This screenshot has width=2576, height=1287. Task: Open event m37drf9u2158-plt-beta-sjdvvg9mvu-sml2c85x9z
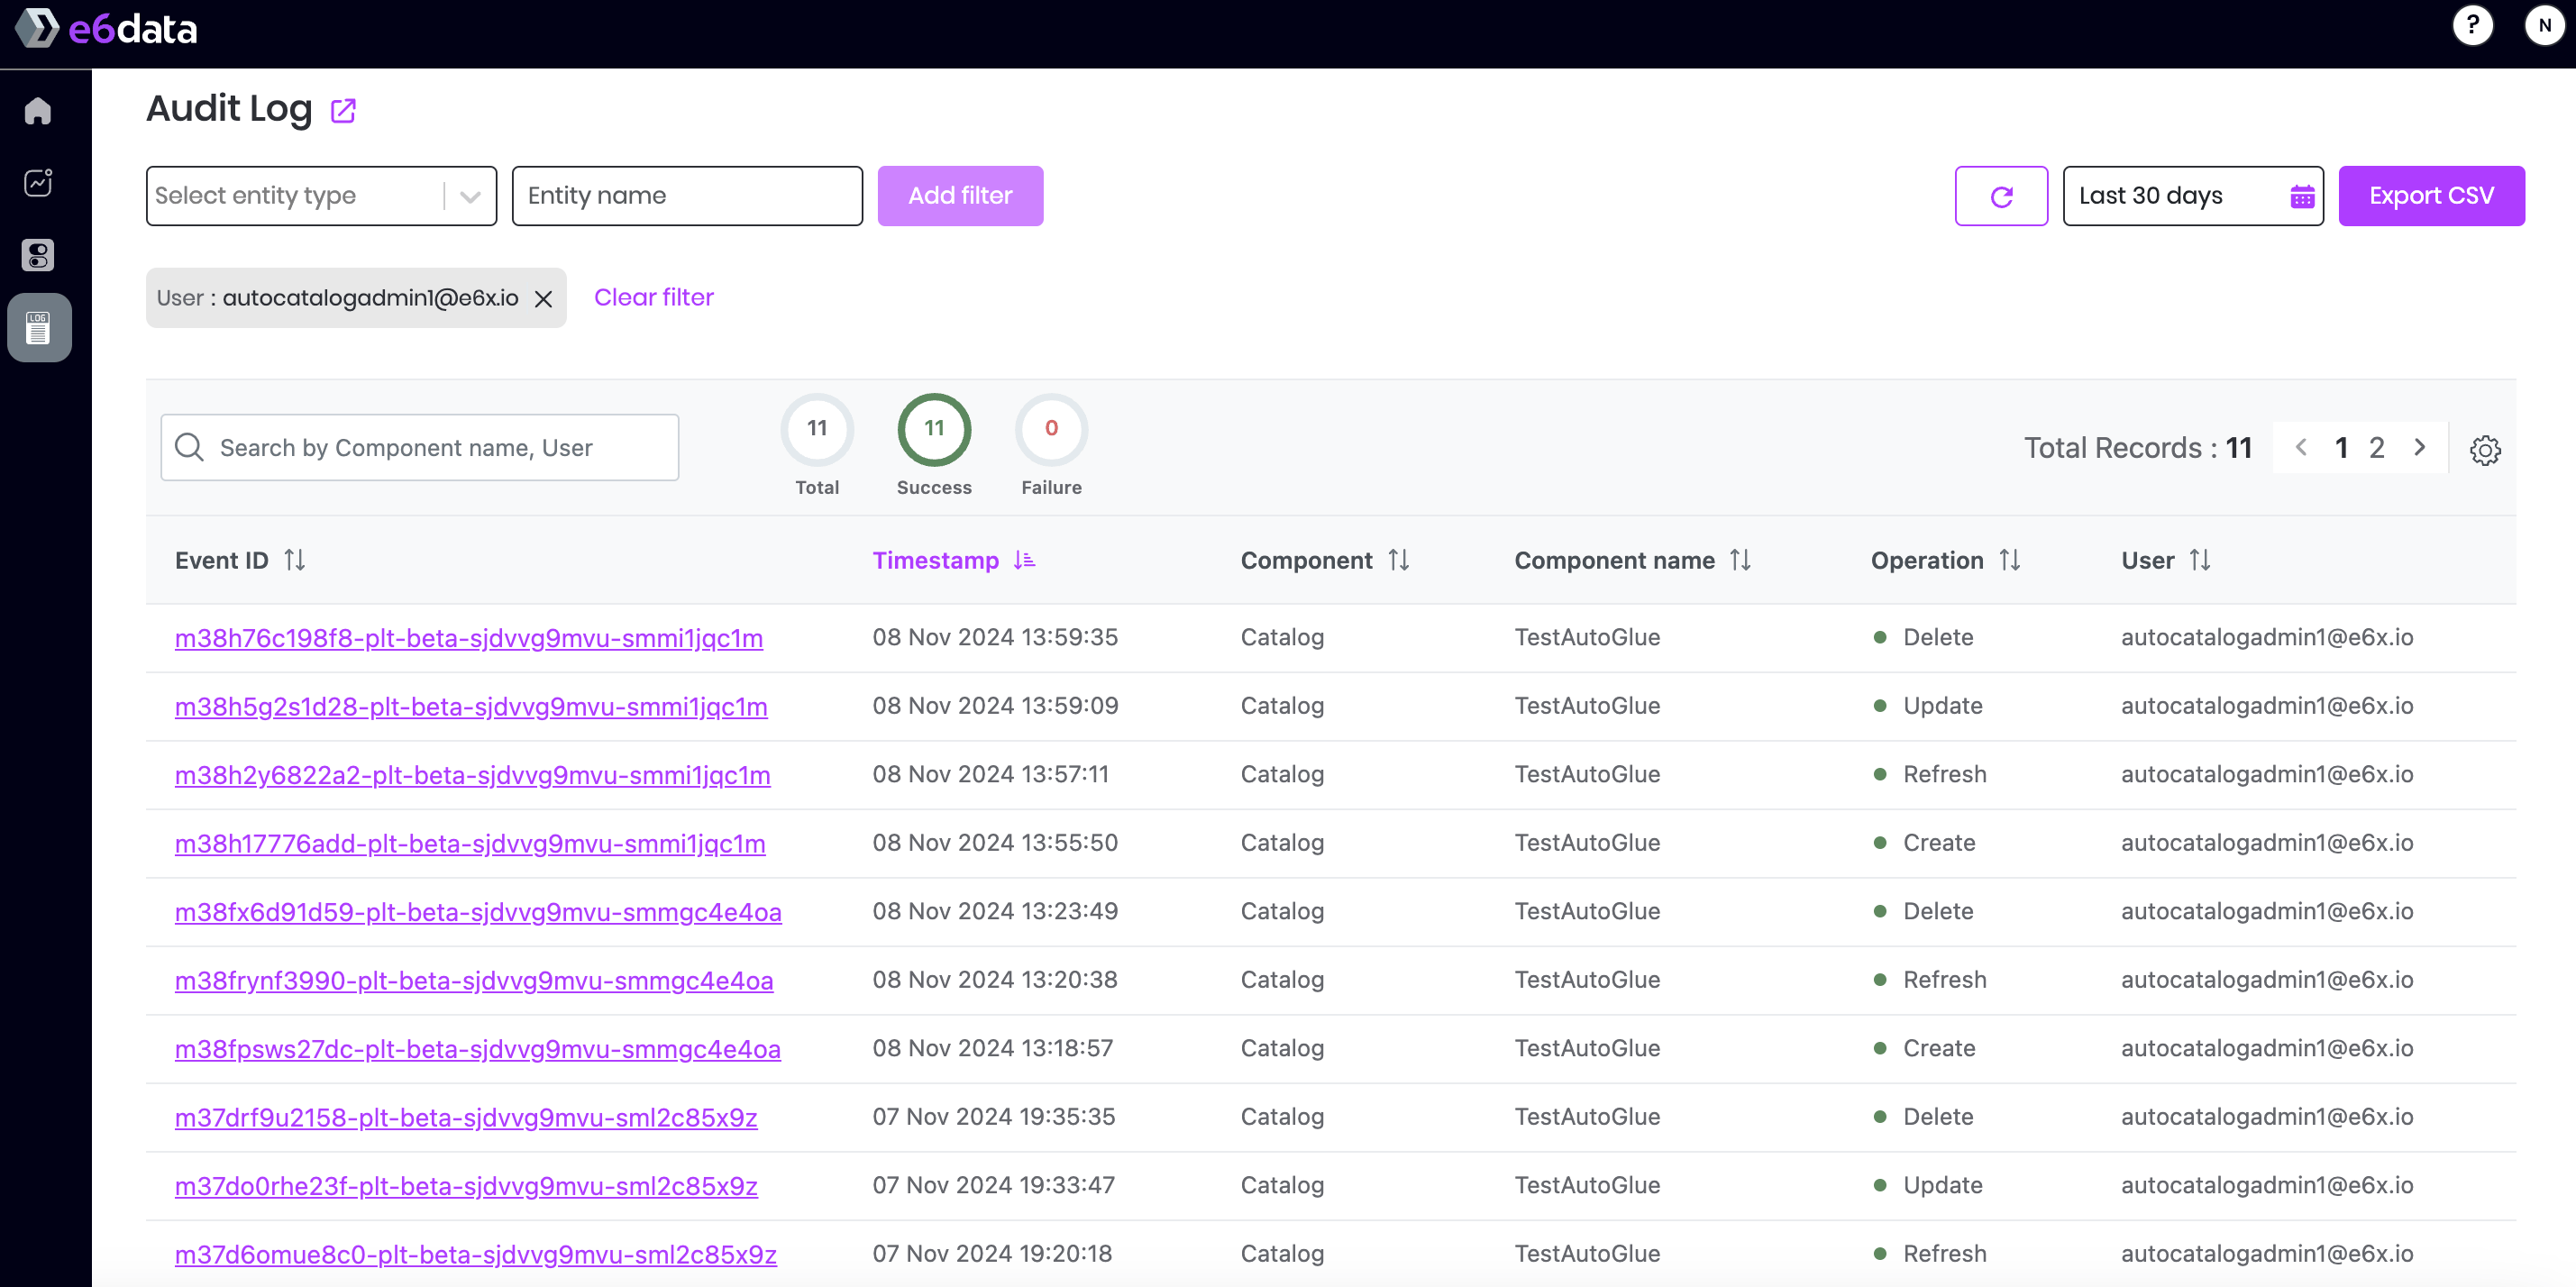point(466,1117)
